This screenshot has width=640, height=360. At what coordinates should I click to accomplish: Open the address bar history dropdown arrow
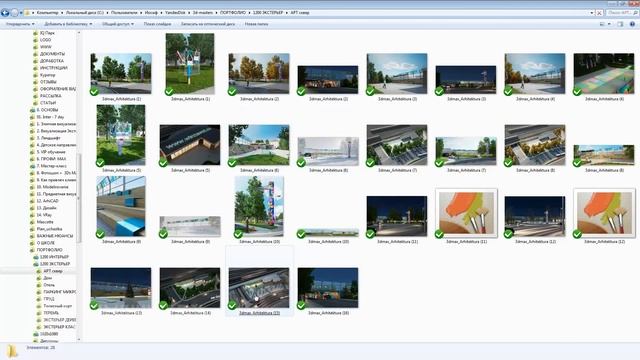tap(592, 13)
